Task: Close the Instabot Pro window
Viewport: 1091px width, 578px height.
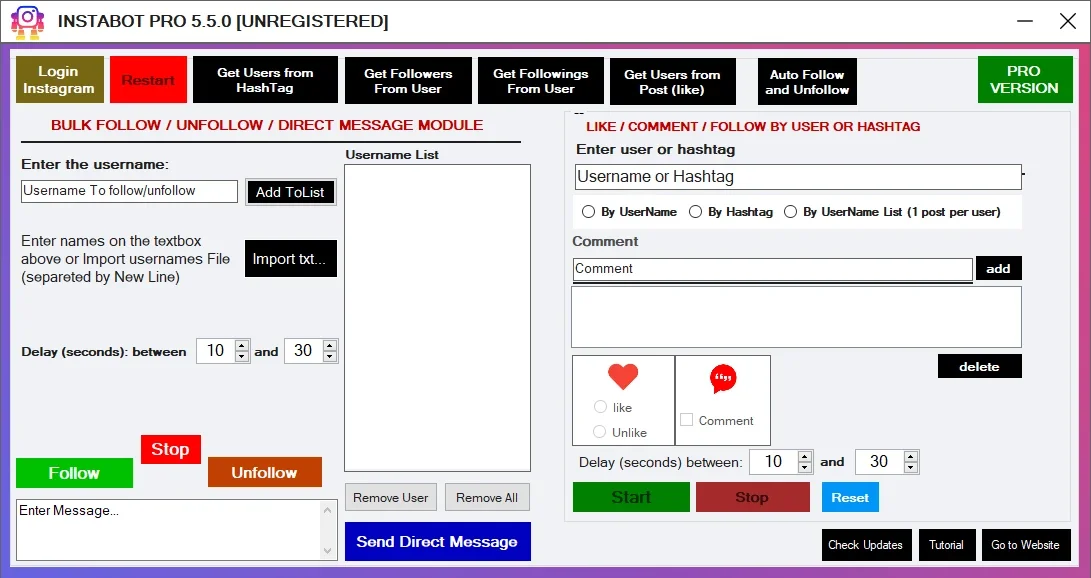Action: 1068,21
